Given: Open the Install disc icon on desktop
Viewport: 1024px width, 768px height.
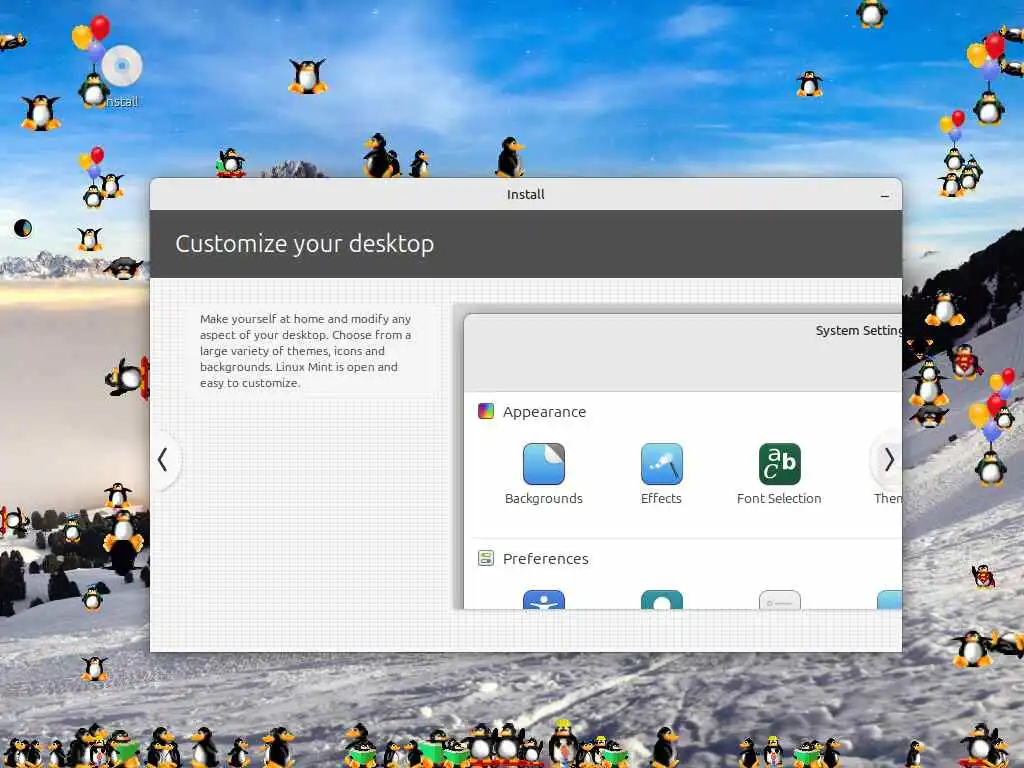Looking at the screenshot, I should pos(122,66).
